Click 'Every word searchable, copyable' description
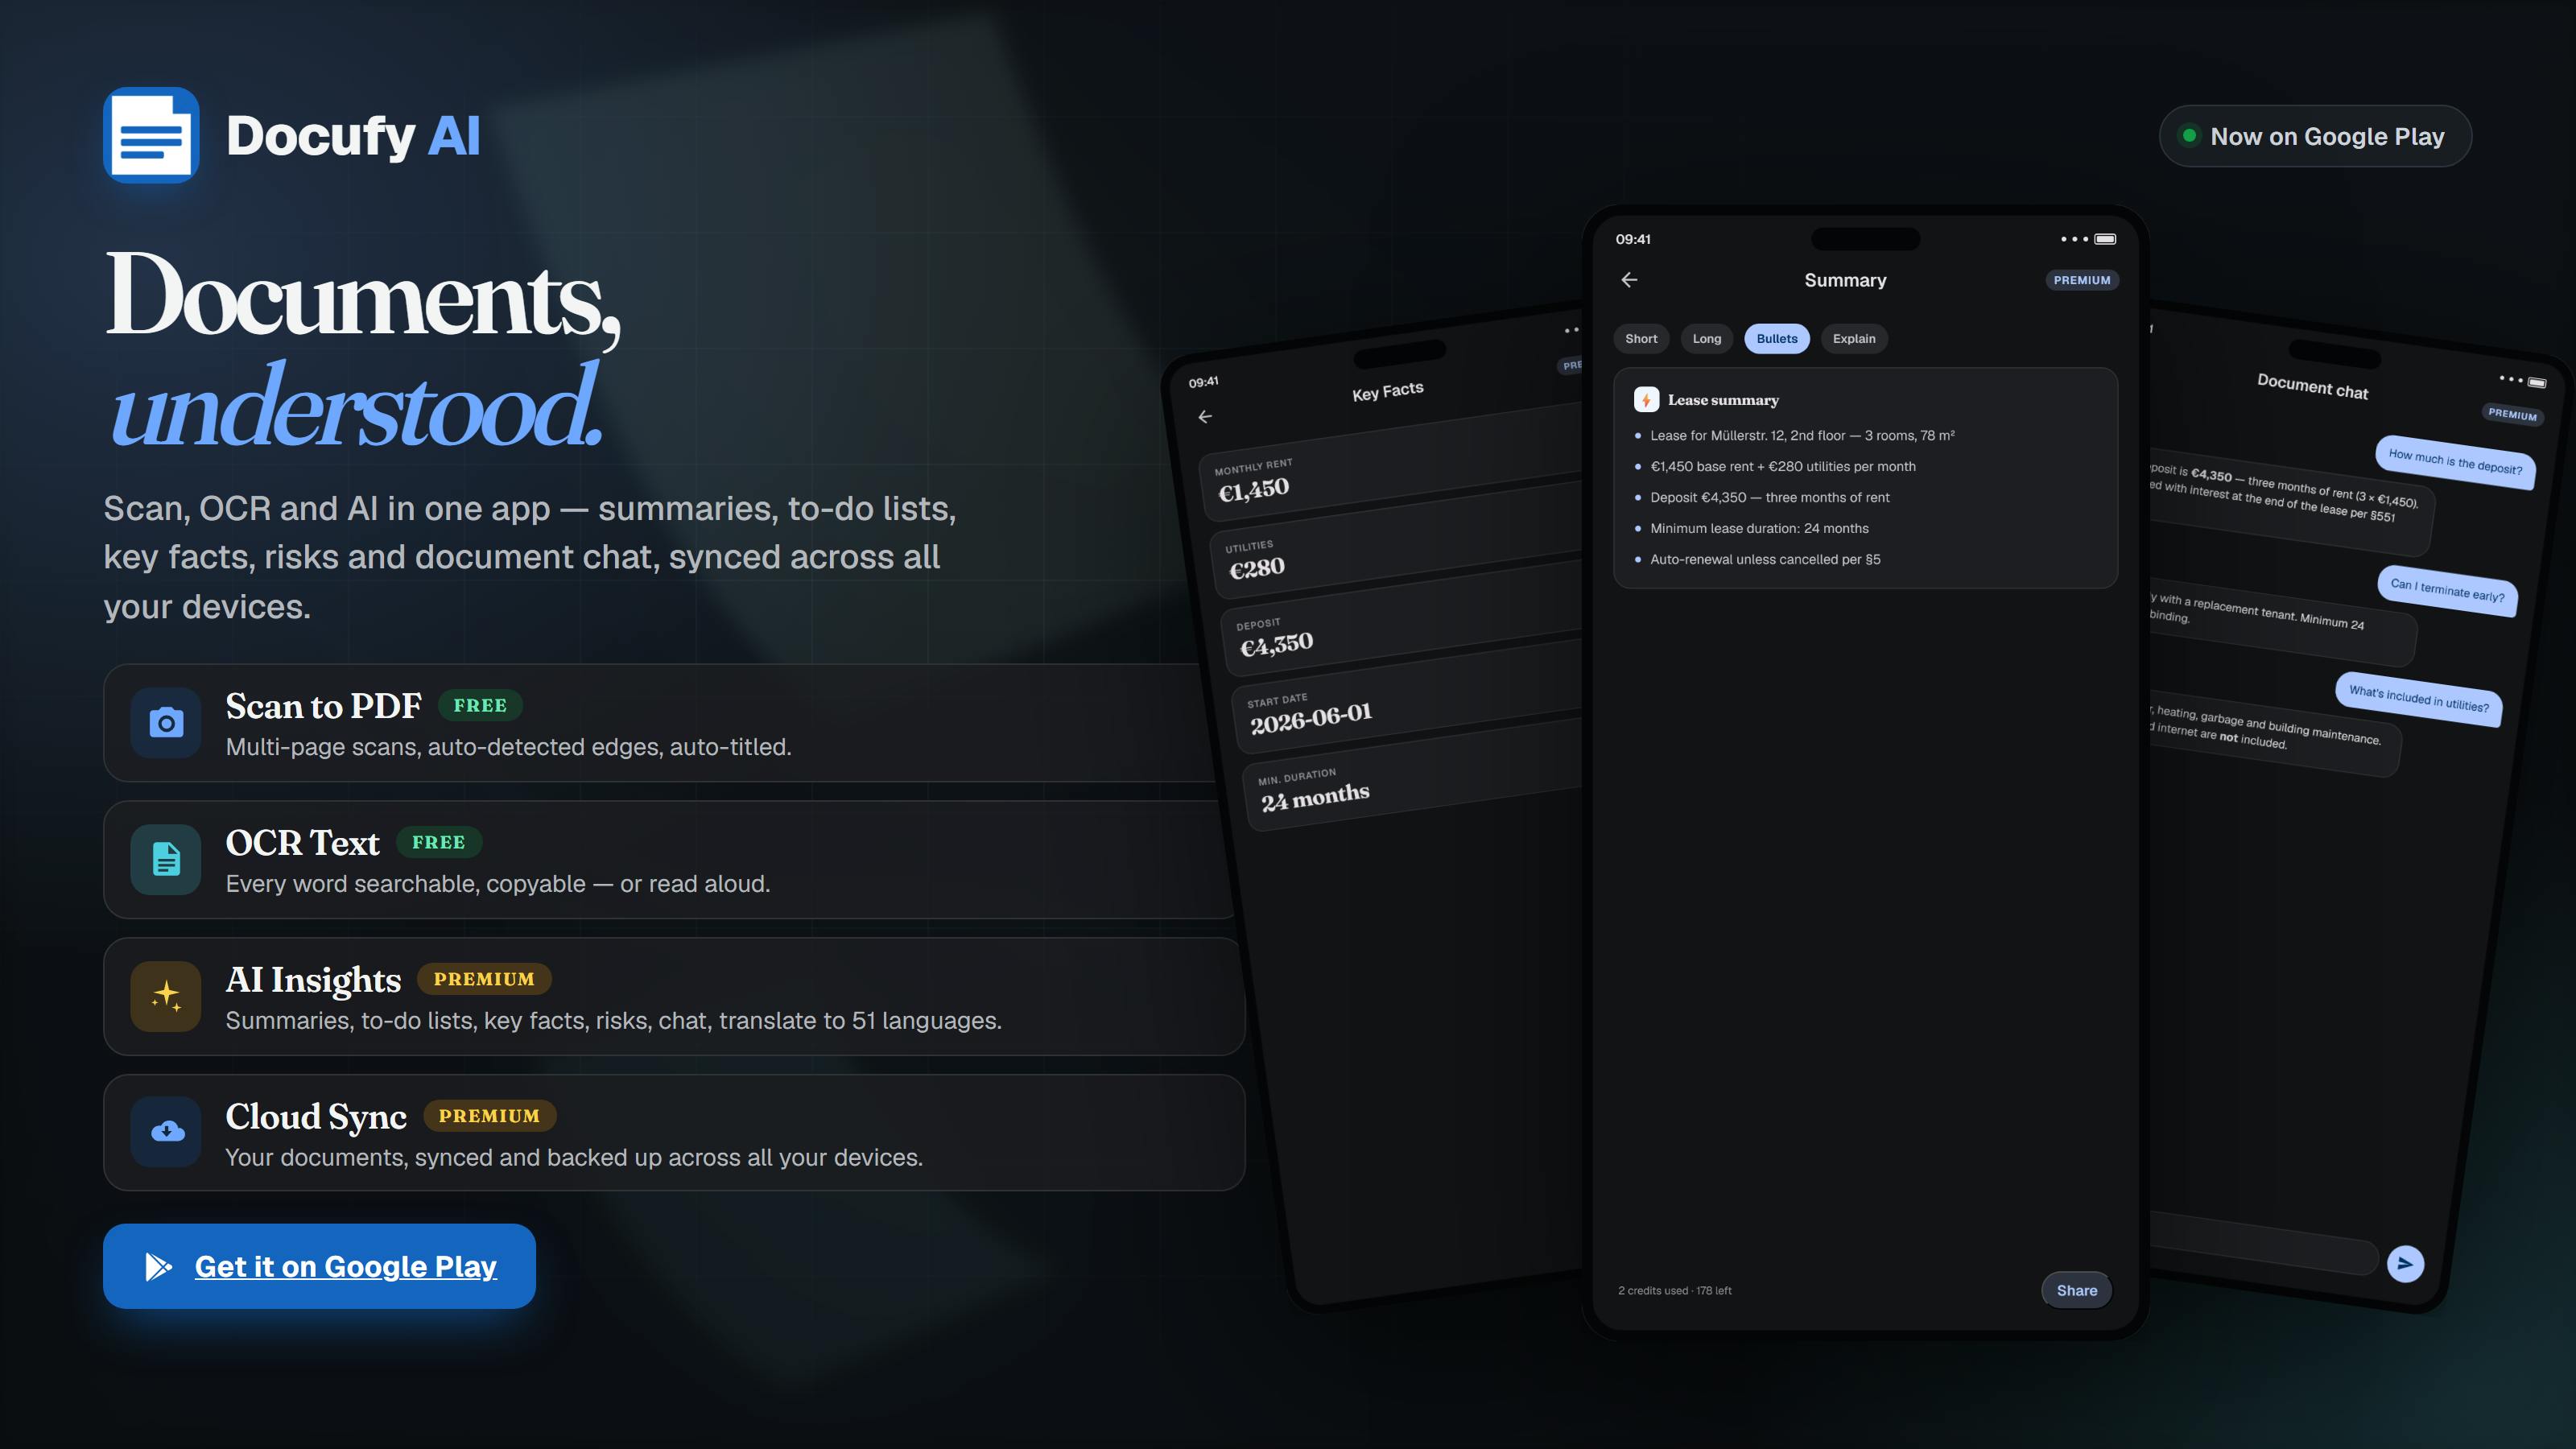The image size is (2576, 1449). [x=498, y=884]
